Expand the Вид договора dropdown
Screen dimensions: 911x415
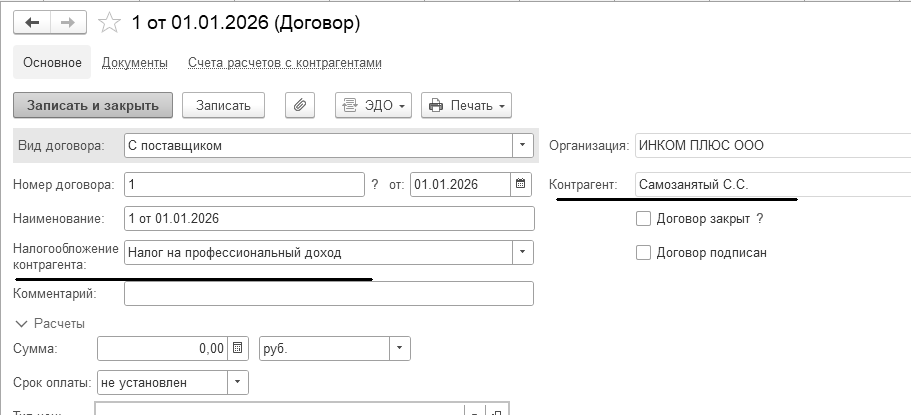coord(522,146)
